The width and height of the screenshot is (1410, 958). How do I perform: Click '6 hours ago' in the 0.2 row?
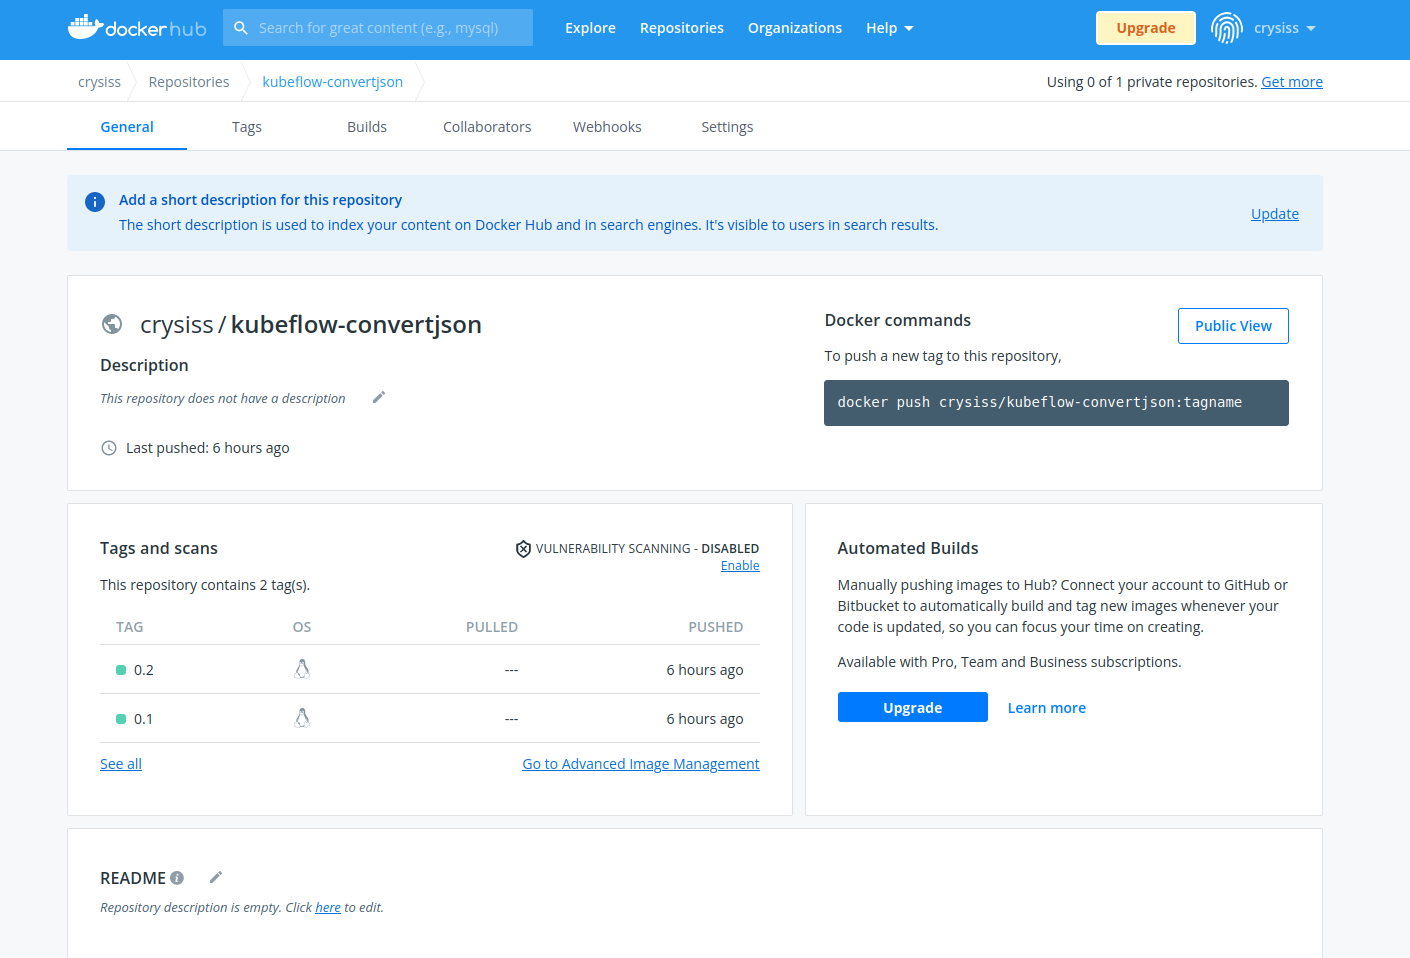[705, 670]
